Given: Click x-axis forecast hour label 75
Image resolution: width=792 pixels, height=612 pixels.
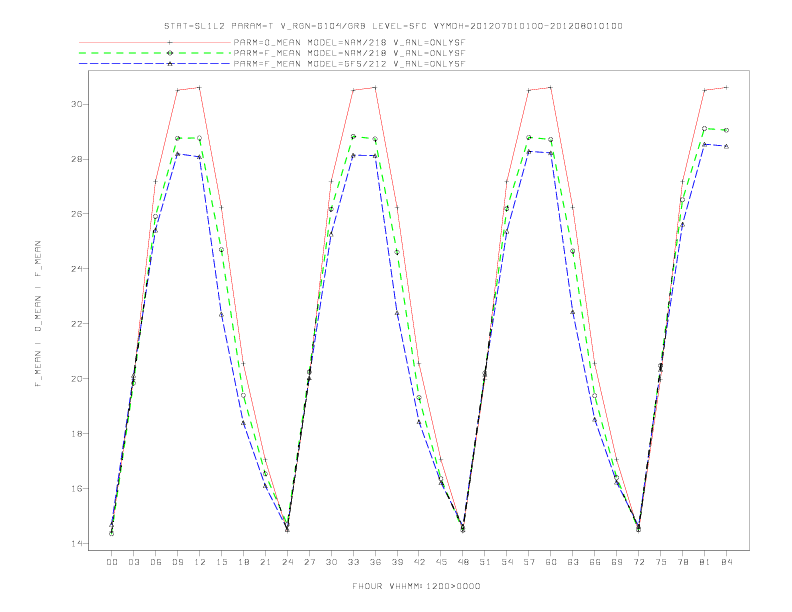Looking at the screenshot, I should (661, 562).
